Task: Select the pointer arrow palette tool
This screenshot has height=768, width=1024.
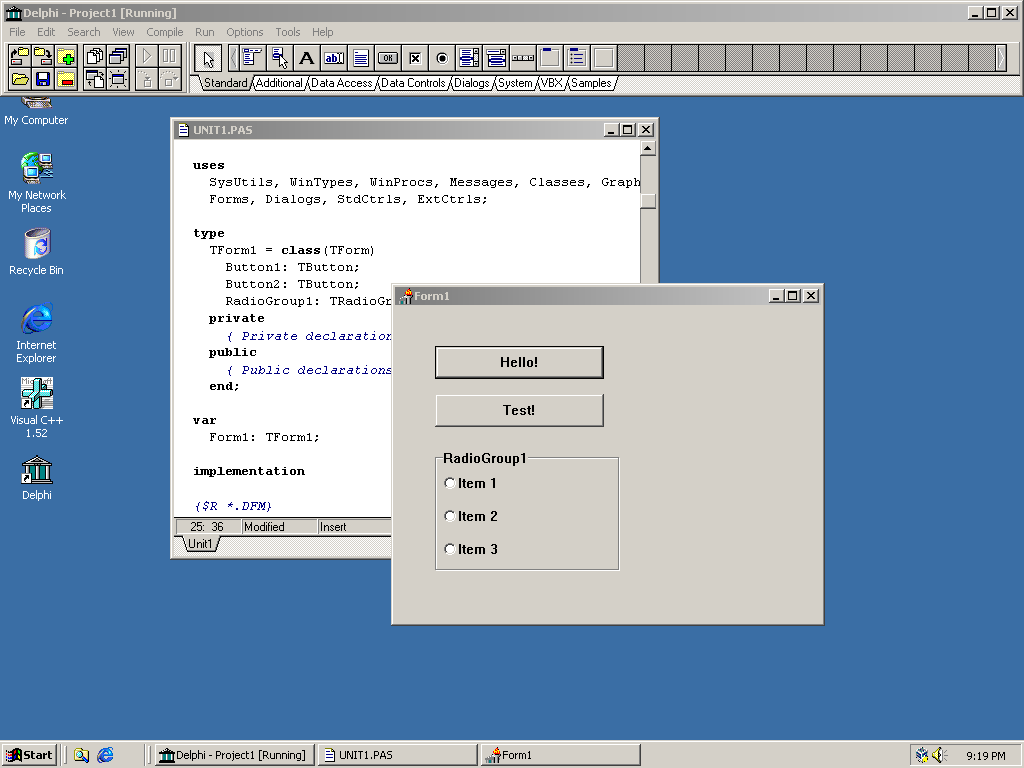Action: click(208, 58)
